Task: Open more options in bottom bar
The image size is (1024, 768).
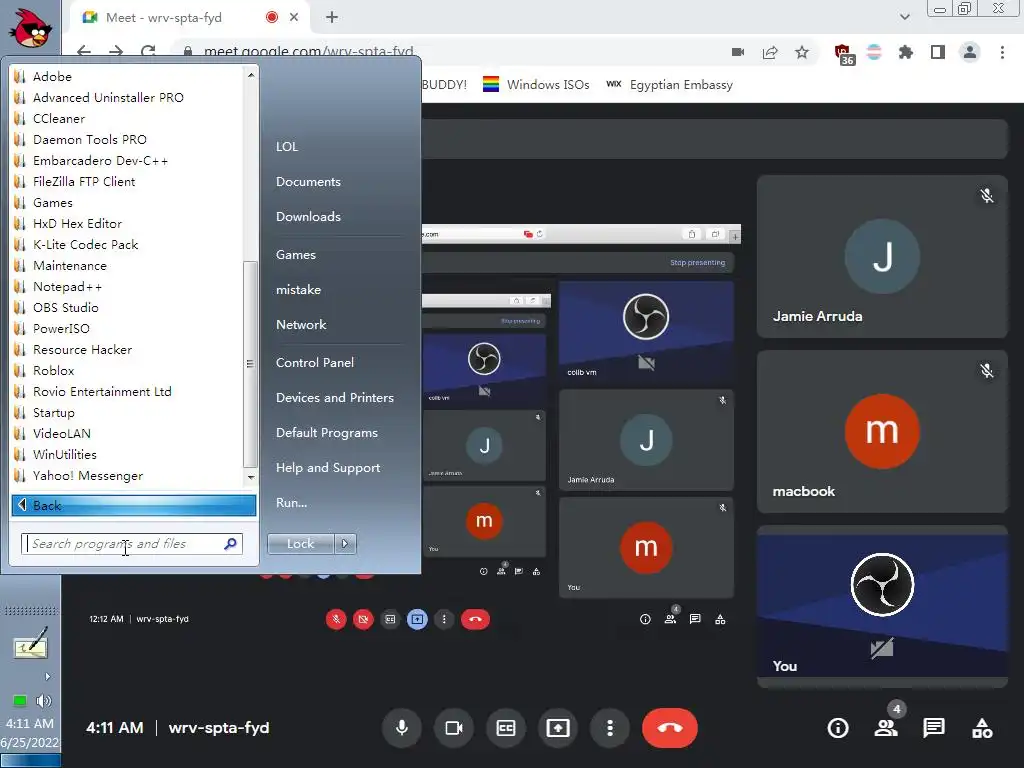Action: [610, 728]
